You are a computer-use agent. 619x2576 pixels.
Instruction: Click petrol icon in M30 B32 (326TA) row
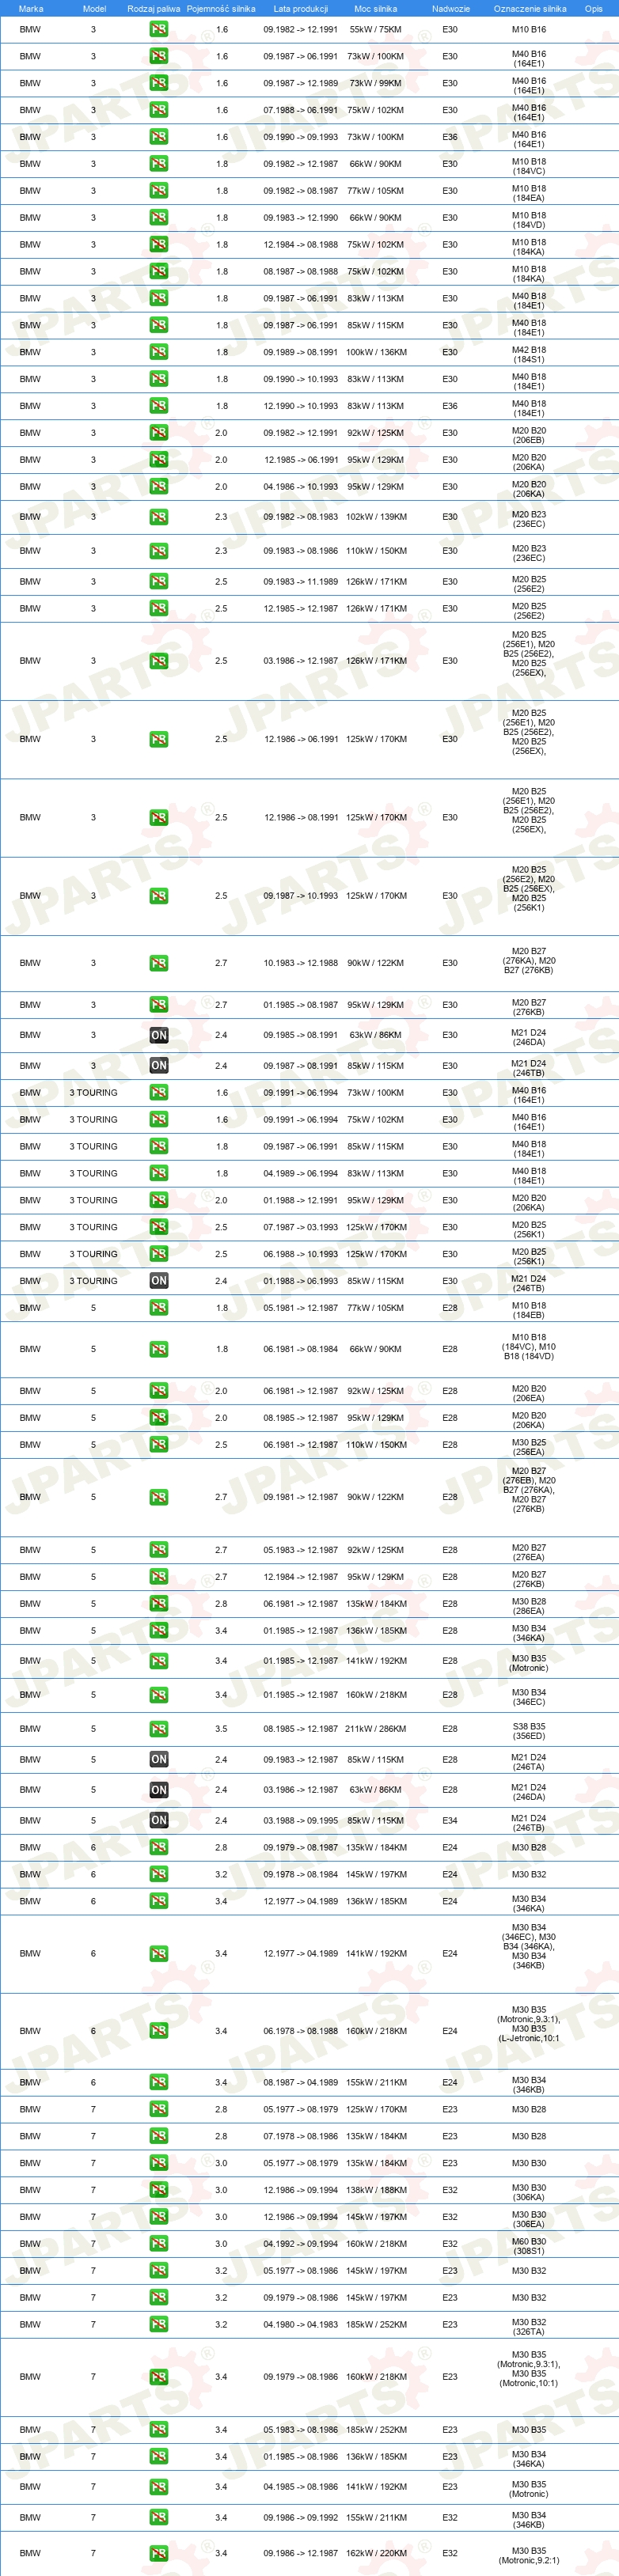tap(159, 2325)
